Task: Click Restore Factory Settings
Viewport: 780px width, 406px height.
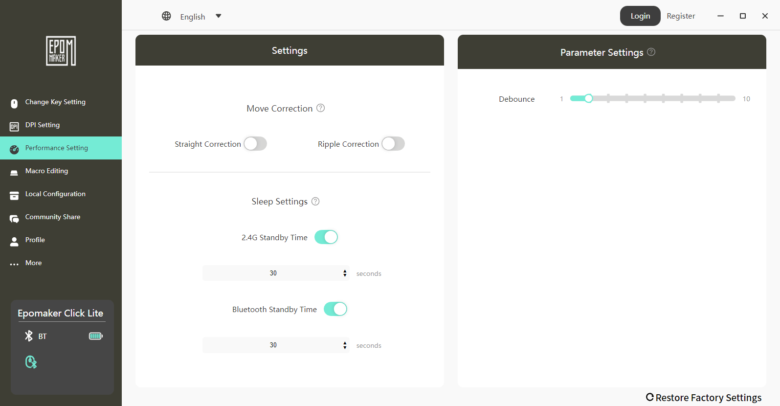Action: click(x=703, y=397)
